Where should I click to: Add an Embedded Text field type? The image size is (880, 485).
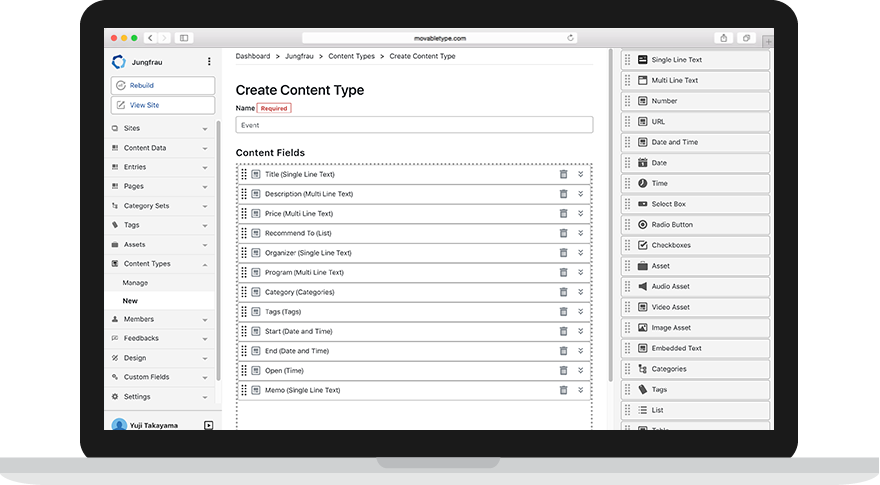(695, 348)
